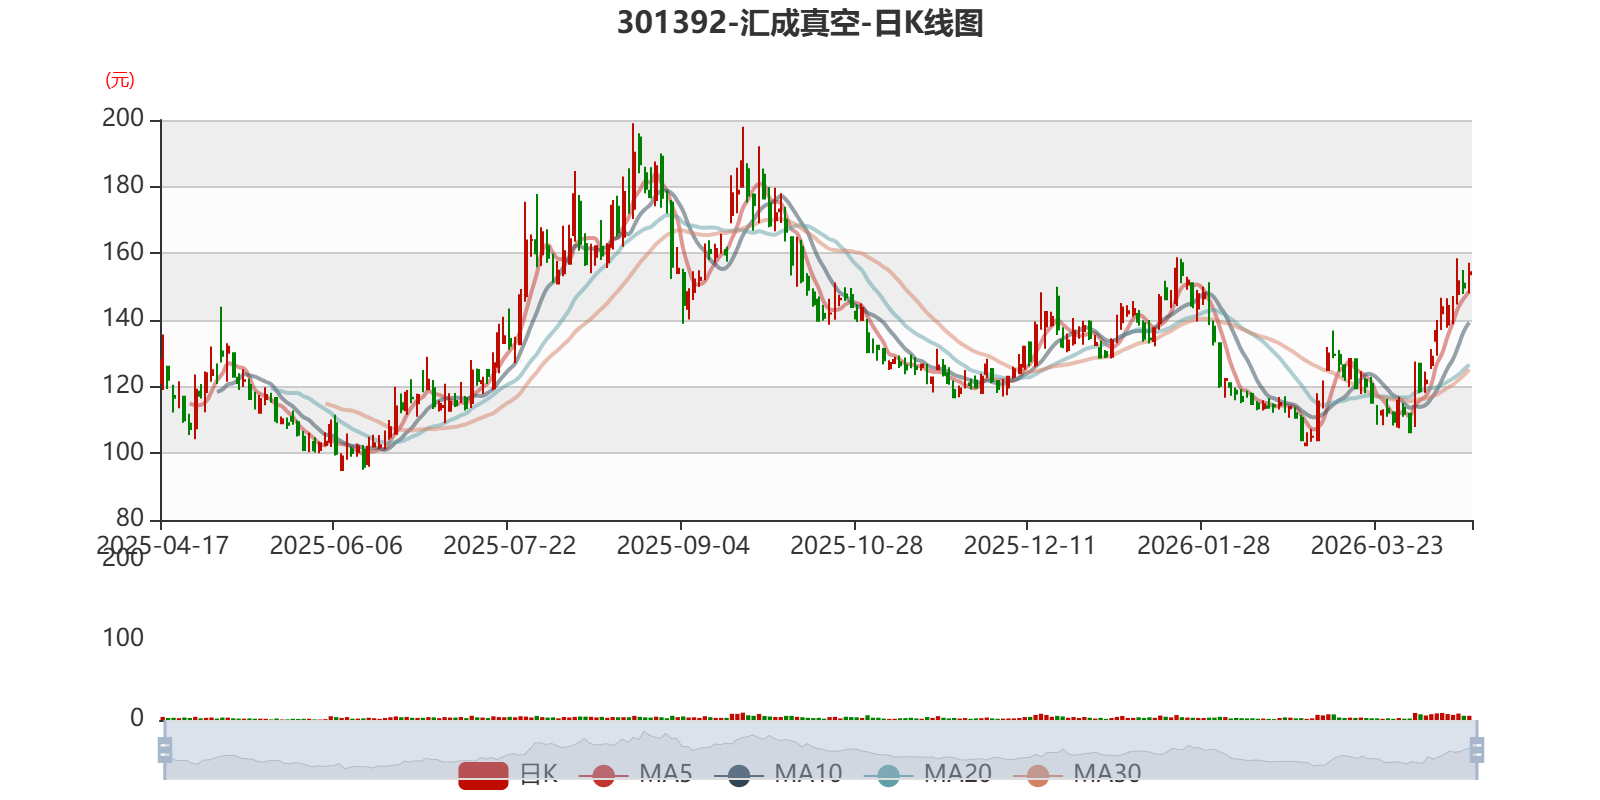Screen dimensions: 1600x800
Task: Click the 160 price axis label
Action: [123, 252]
